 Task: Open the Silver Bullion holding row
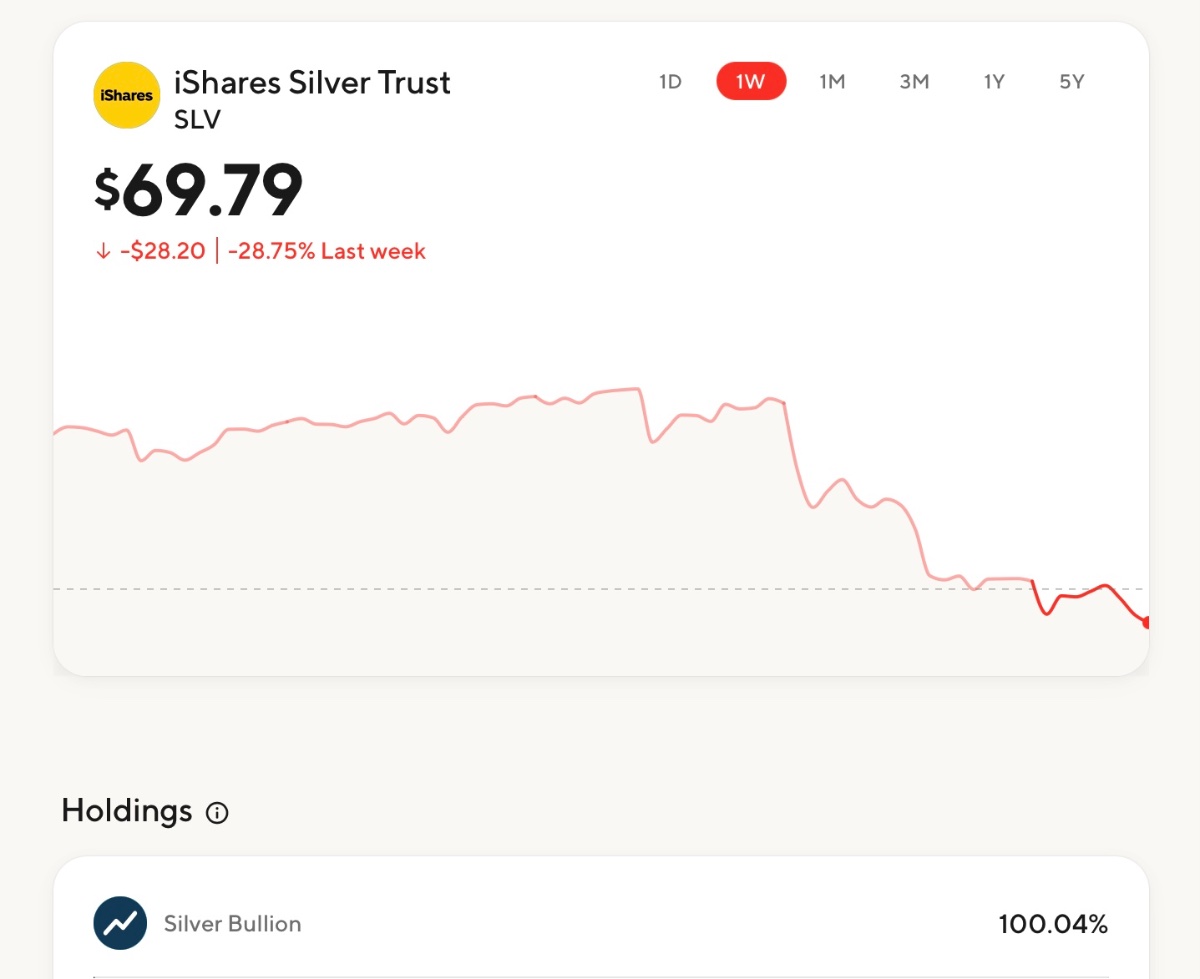pyautogui.click(x=600, y=923)
